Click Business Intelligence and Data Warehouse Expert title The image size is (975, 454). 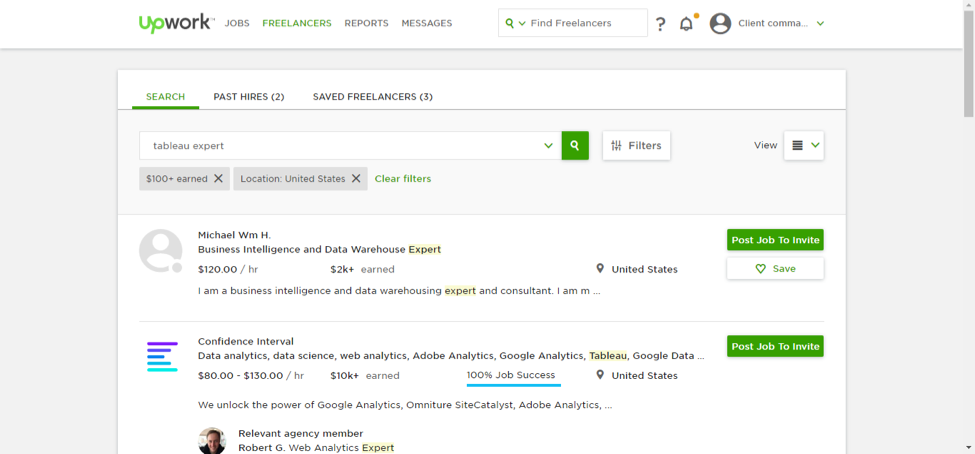point(319,249)
